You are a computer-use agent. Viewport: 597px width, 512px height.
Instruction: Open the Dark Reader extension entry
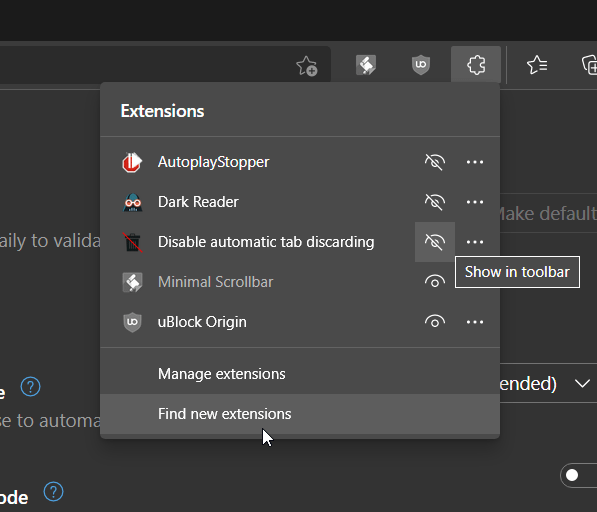click(x=198, y=202)
